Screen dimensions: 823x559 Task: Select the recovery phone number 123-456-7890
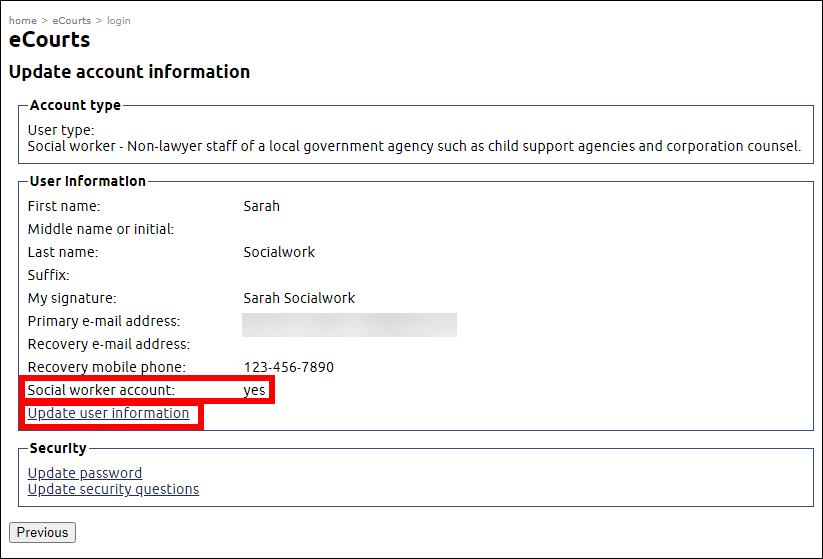point(289,367)
